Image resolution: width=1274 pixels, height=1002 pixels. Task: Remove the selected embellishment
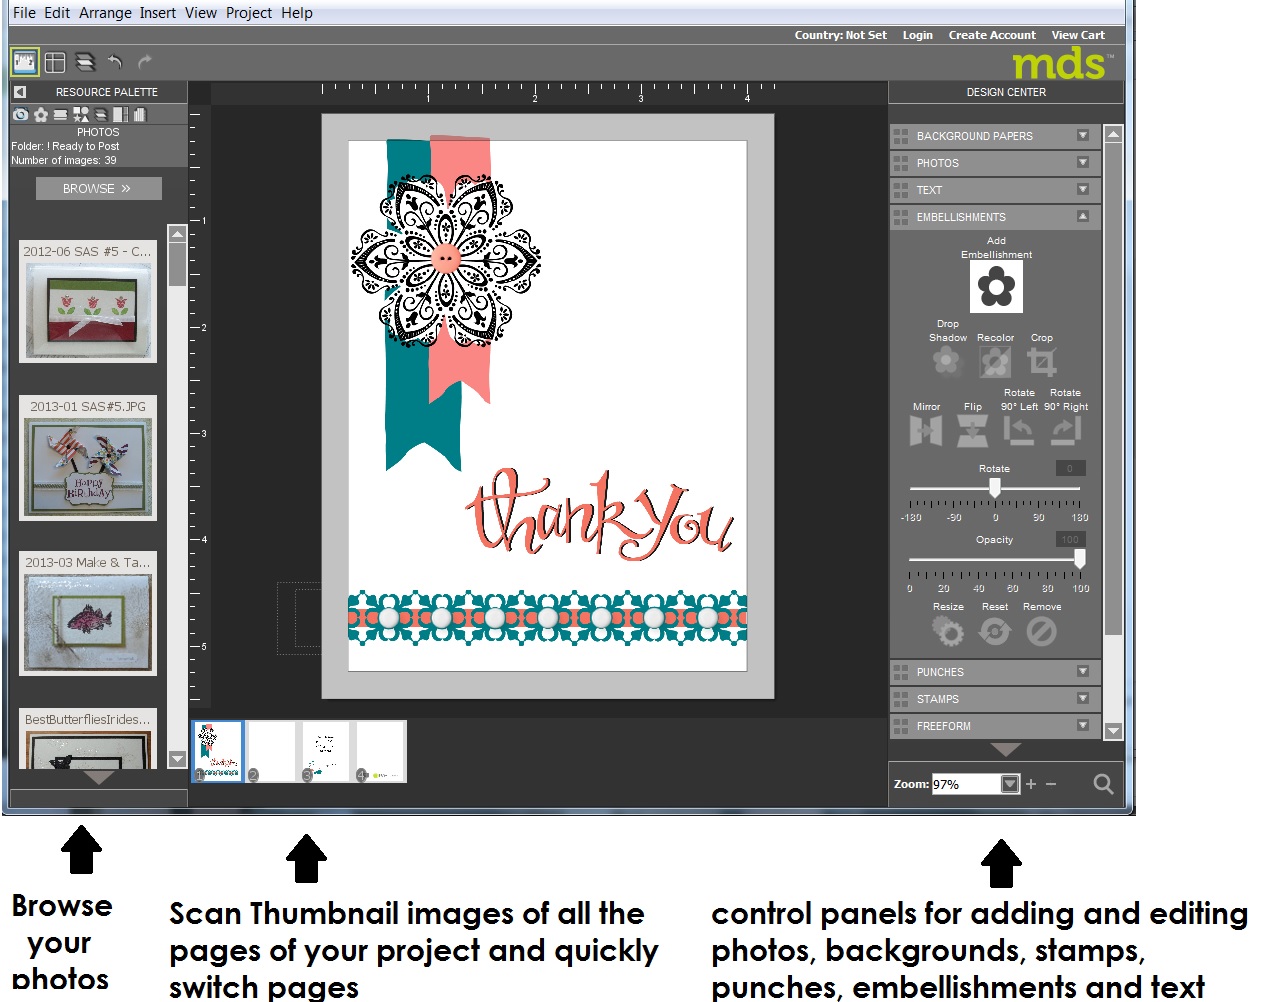pos(1041,631)
